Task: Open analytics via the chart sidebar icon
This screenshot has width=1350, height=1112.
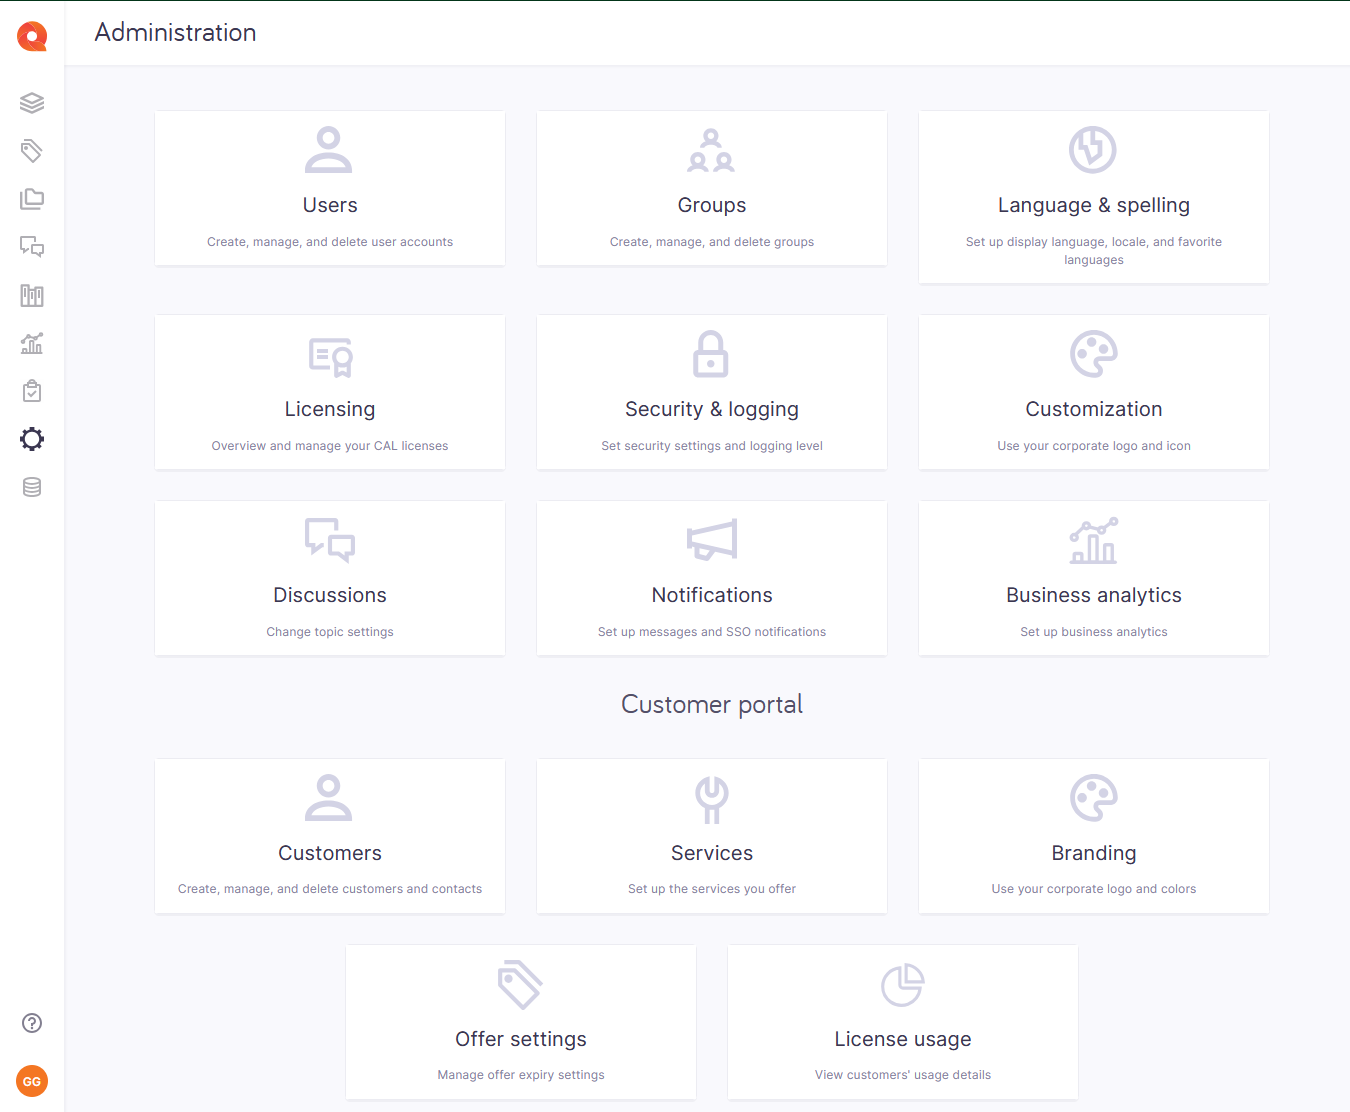Action: [x=31, y=343]
